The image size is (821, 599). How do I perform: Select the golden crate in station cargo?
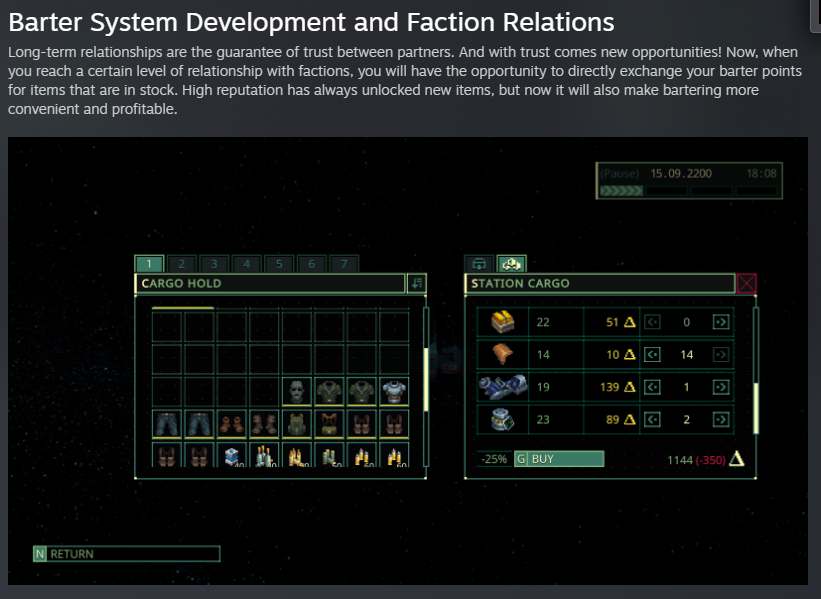click(x=503, y=321)
